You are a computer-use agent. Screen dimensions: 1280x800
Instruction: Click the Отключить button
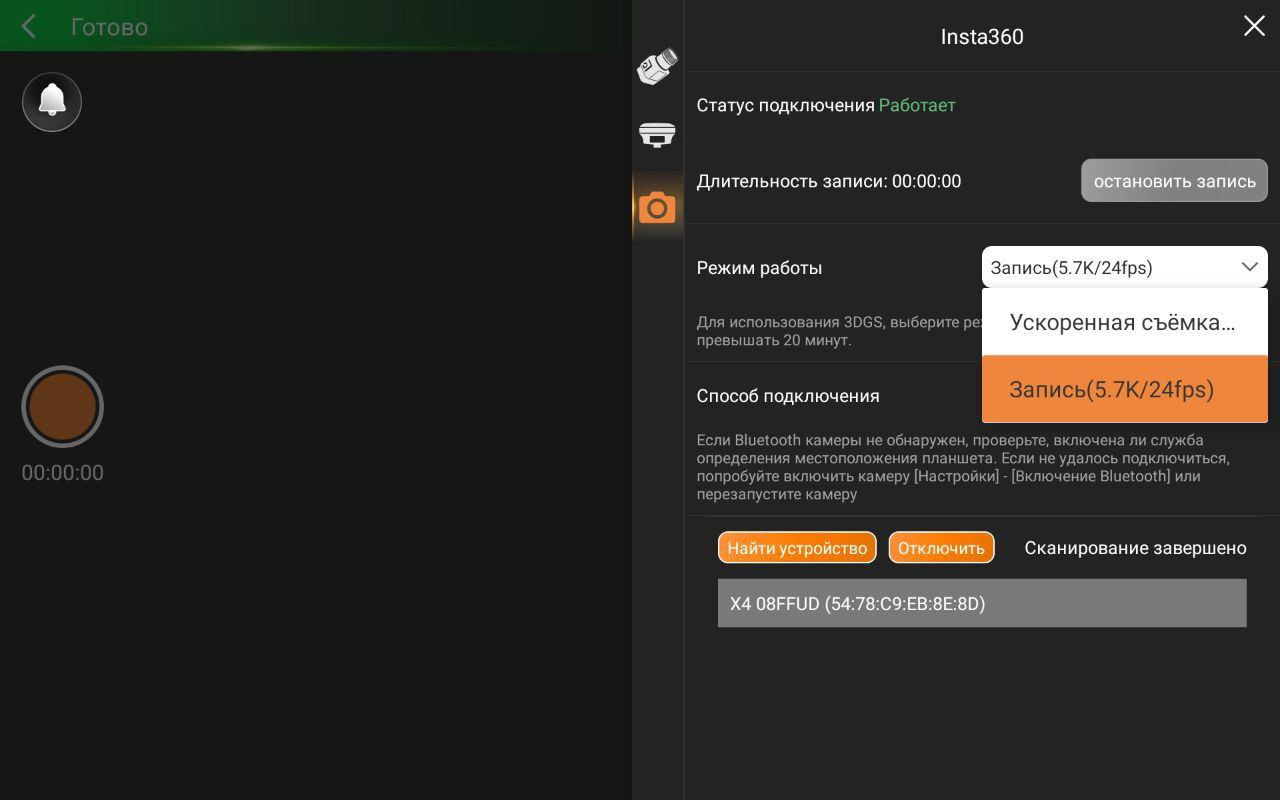pyautogui.click(x=941, y=548)
